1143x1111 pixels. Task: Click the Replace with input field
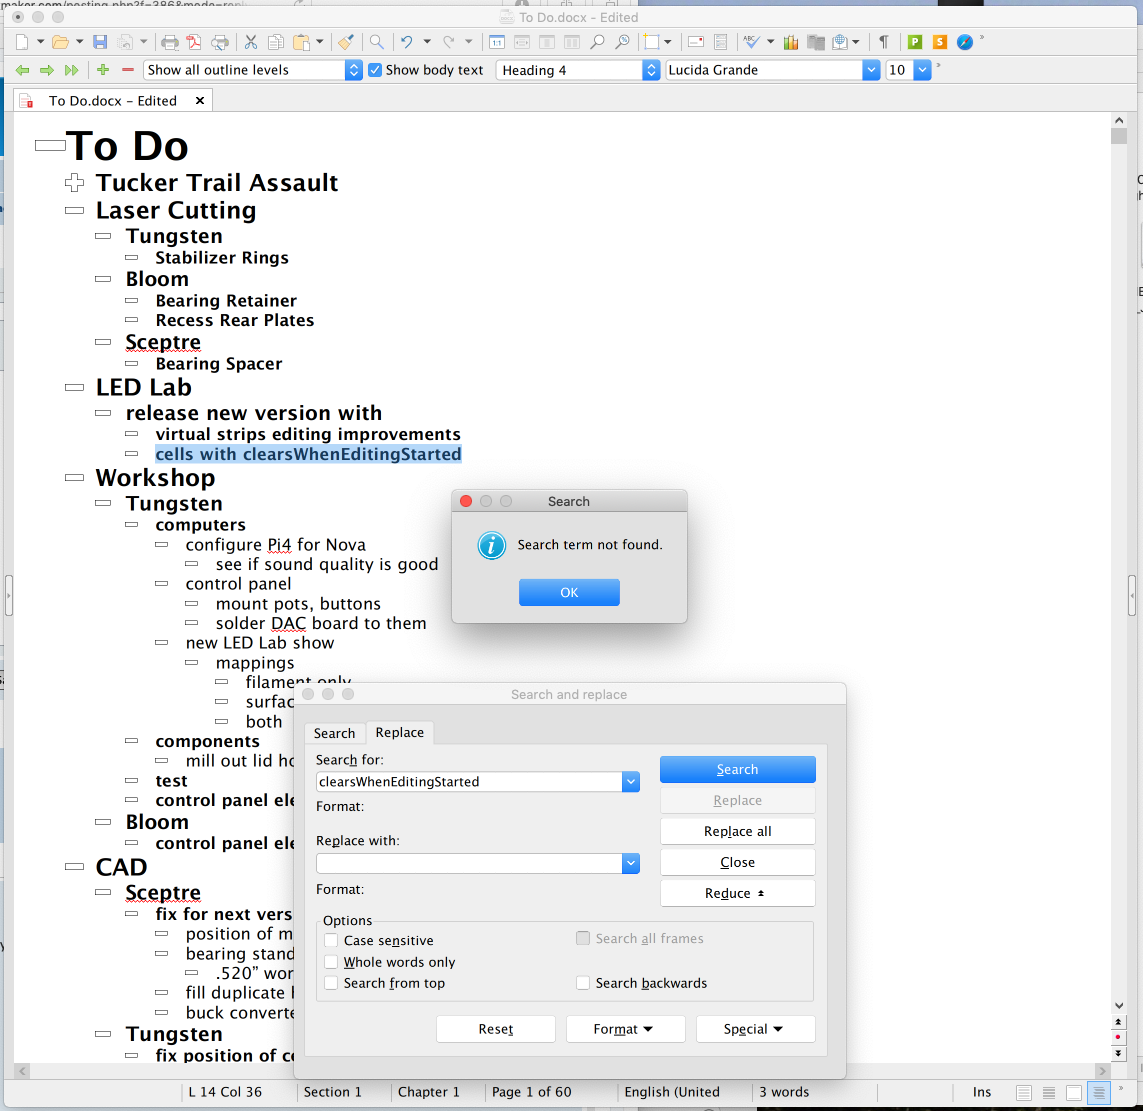(x=469, y=863)
